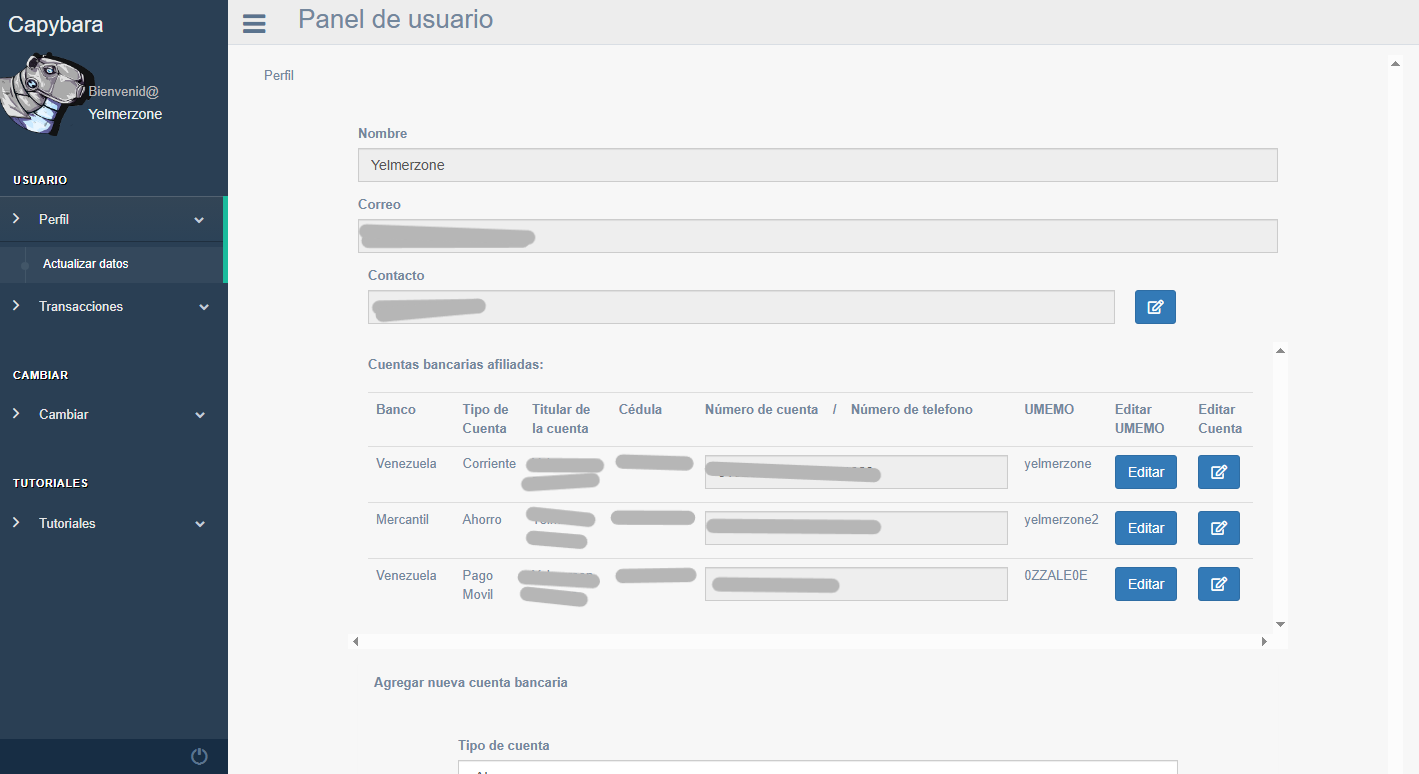This screenshot has height=774, width=1419.
Task: Edit account for 0ZZALE0E row
Action: click(x=1218, y=584)
